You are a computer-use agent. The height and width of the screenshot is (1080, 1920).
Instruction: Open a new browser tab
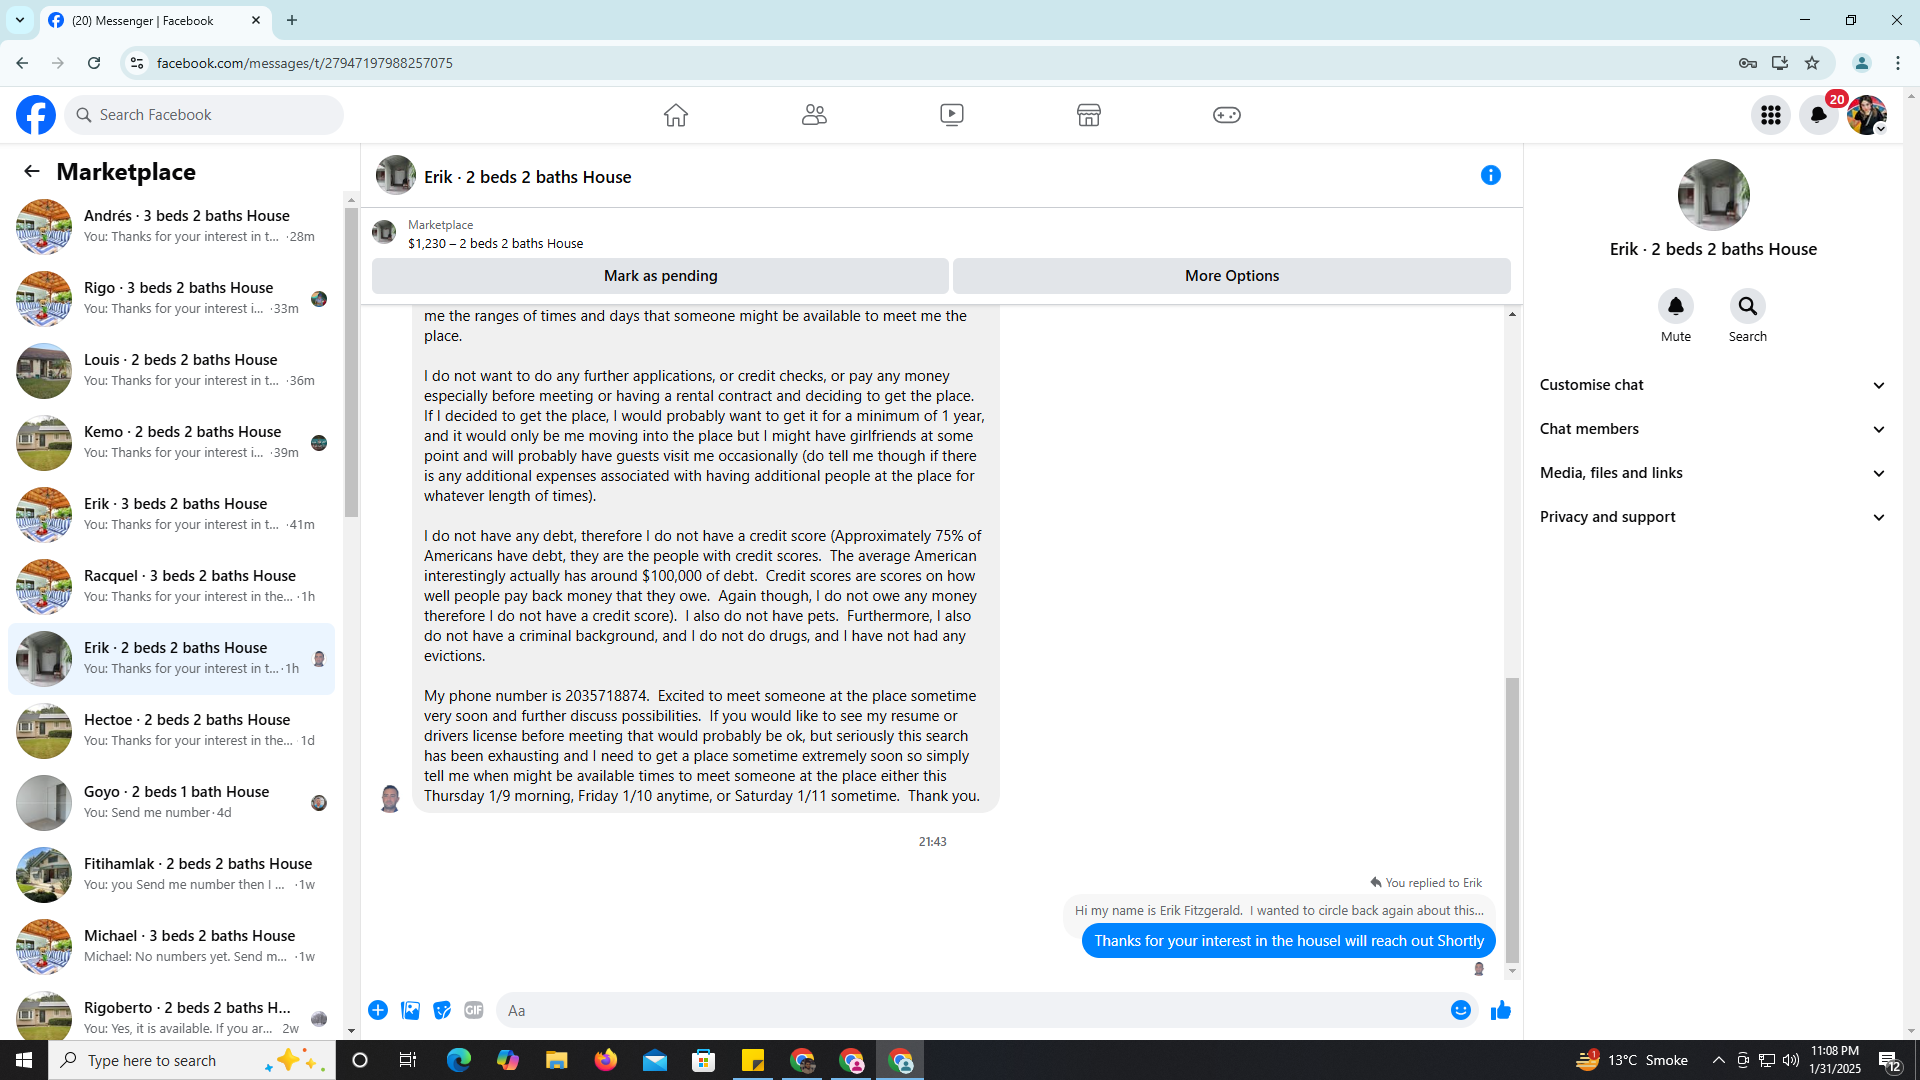292,20
